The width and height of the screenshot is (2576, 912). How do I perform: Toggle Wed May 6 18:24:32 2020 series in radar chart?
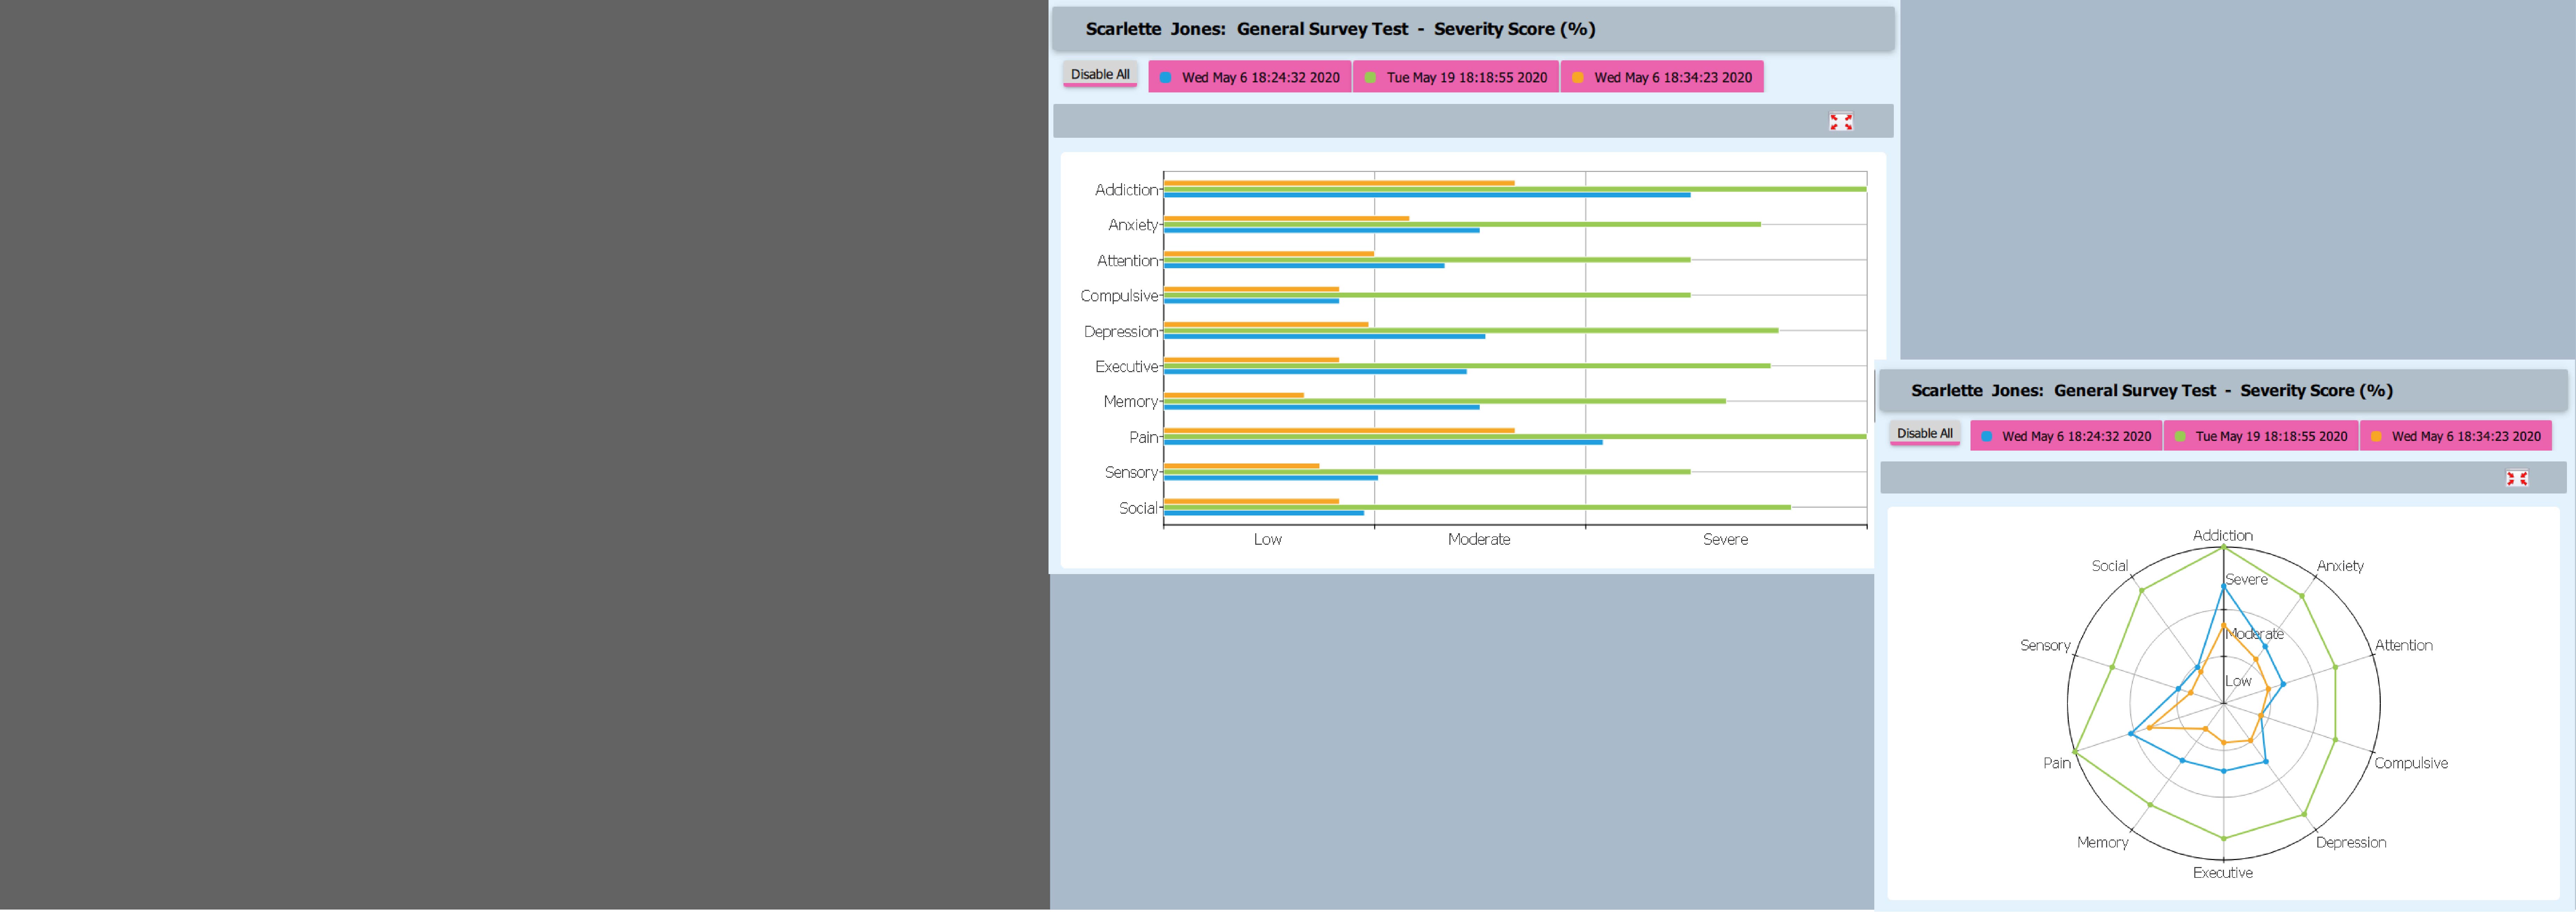[x=2066, y=436]
